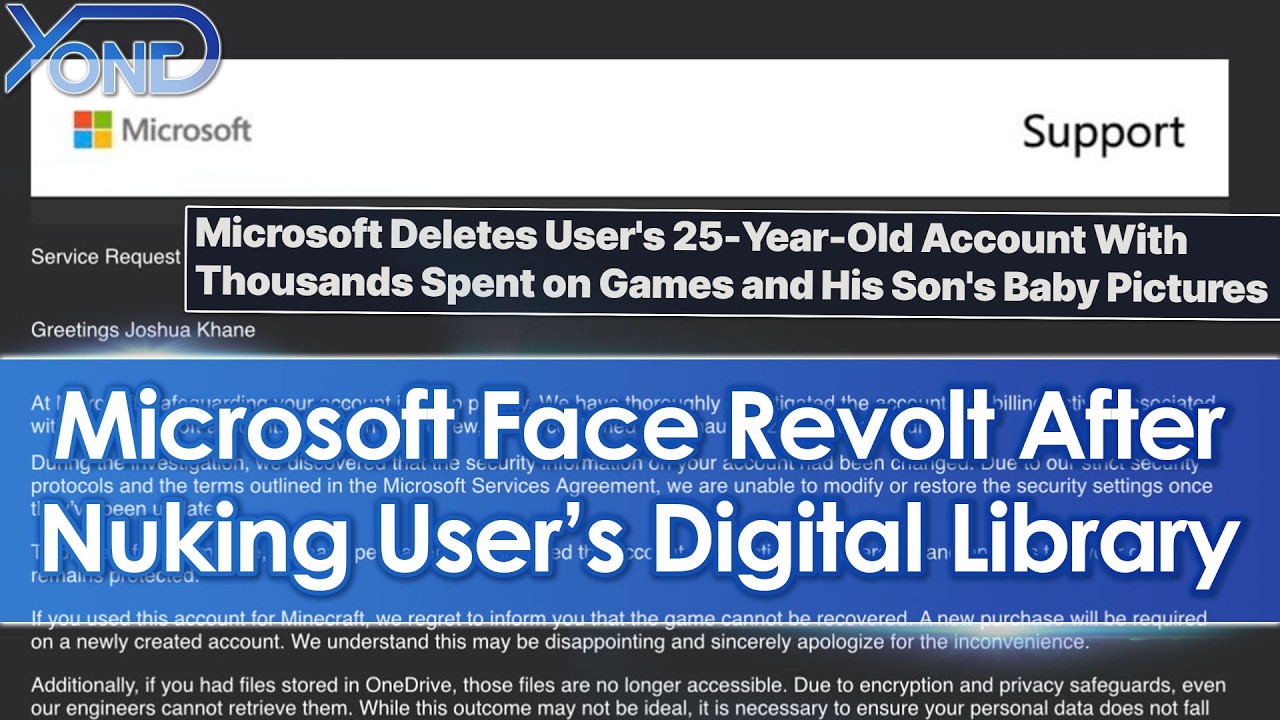
Task: Click title text "Nuking User's Digital Library"
Action: [x=640, y=545]
